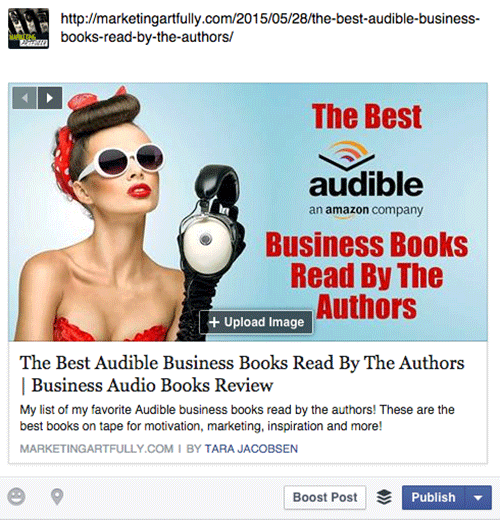Expand the Publish dropdown arrow
This screenshot has height=520, width=500.
point(478,498)
